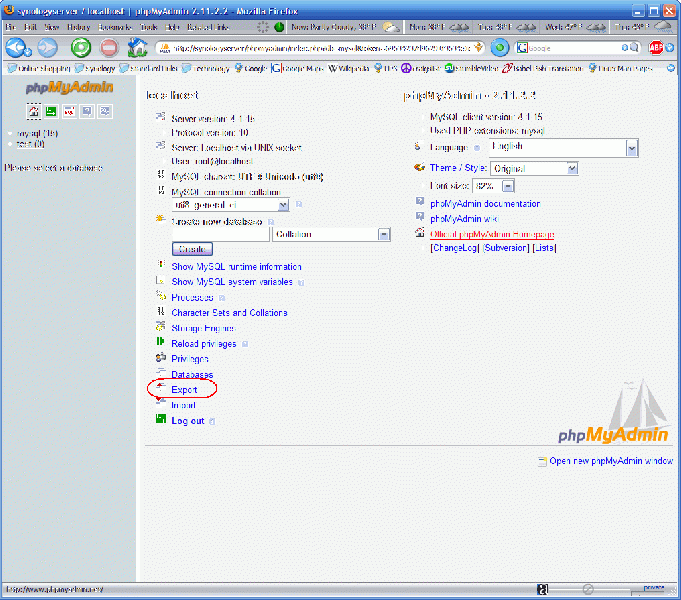681x600 pixels.
Task: Open the Privileges link
Action: 190,359
